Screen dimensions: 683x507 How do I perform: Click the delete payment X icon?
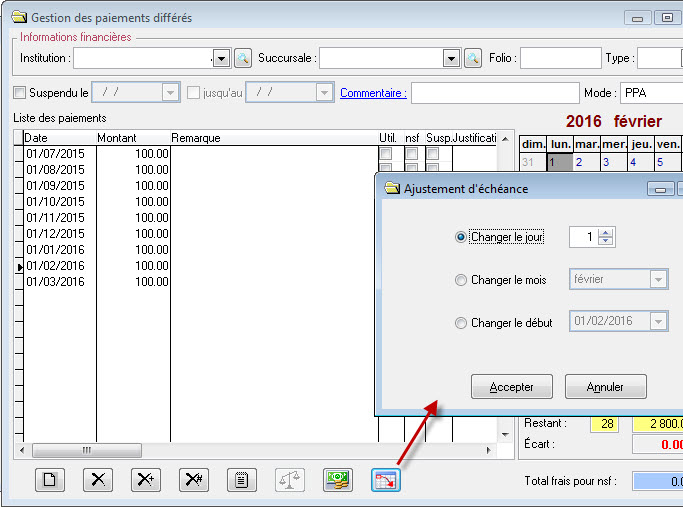coord(97,479)
